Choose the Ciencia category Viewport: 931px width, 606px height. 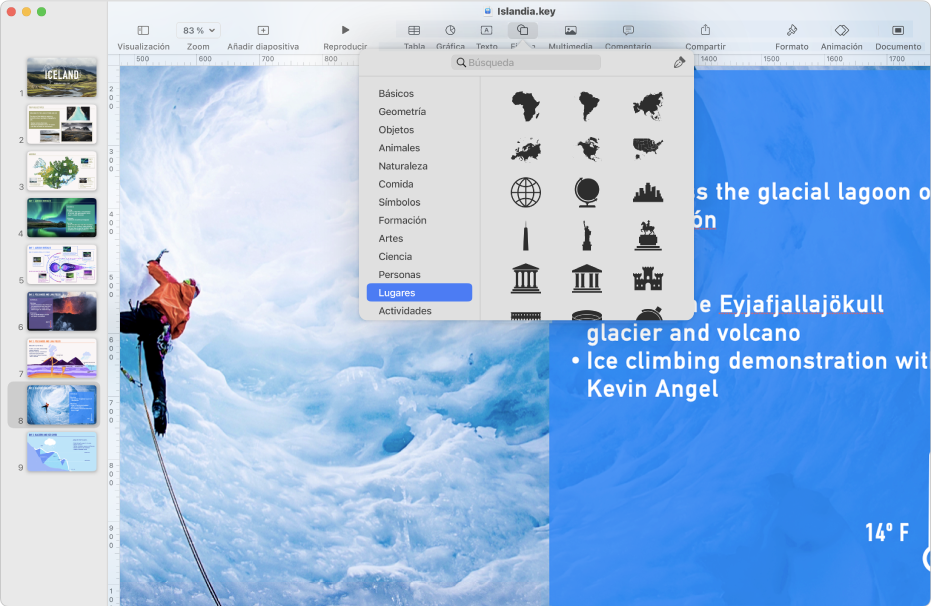pos(395,256)
